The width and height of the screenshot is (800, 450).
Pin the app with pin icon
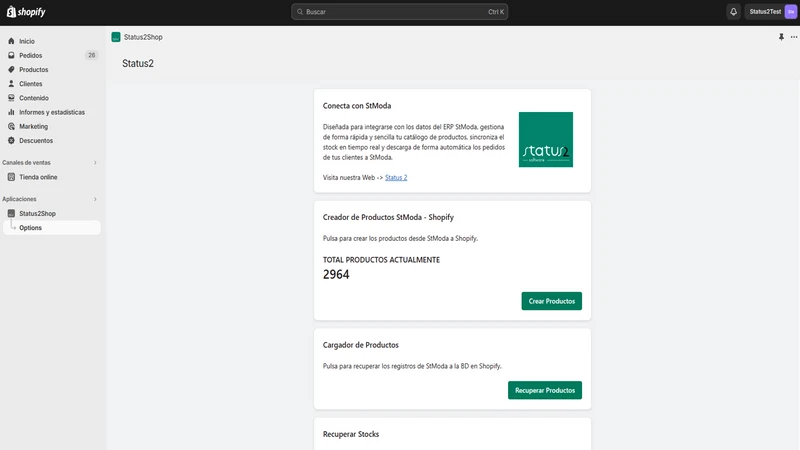pyautogui.click(x=781, y=37)
